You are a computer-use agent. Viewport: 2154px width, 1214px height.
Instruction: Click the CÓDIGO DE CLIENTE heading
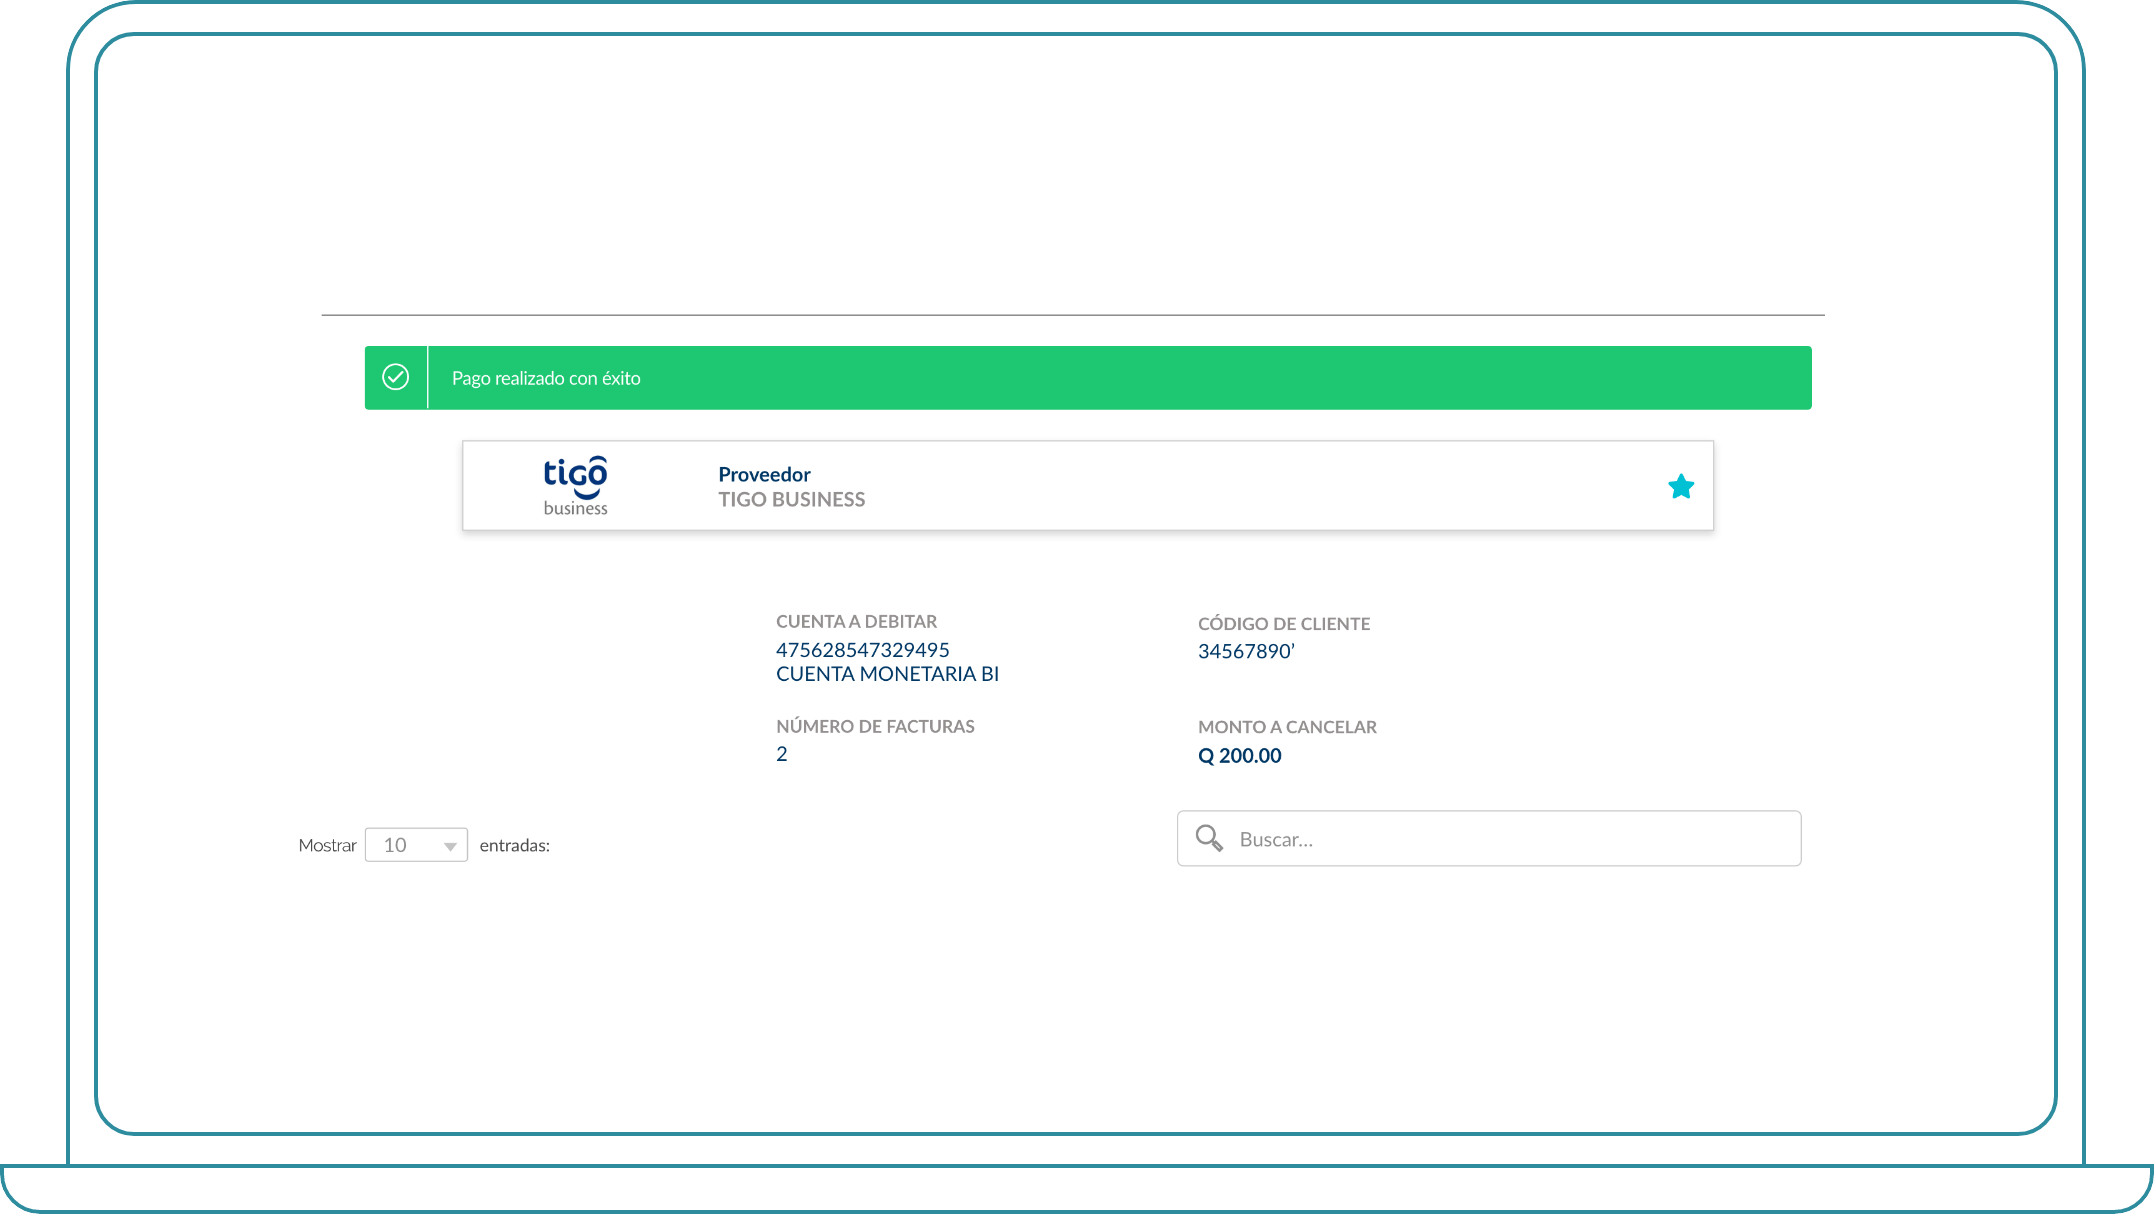(x=1284, y=623)
